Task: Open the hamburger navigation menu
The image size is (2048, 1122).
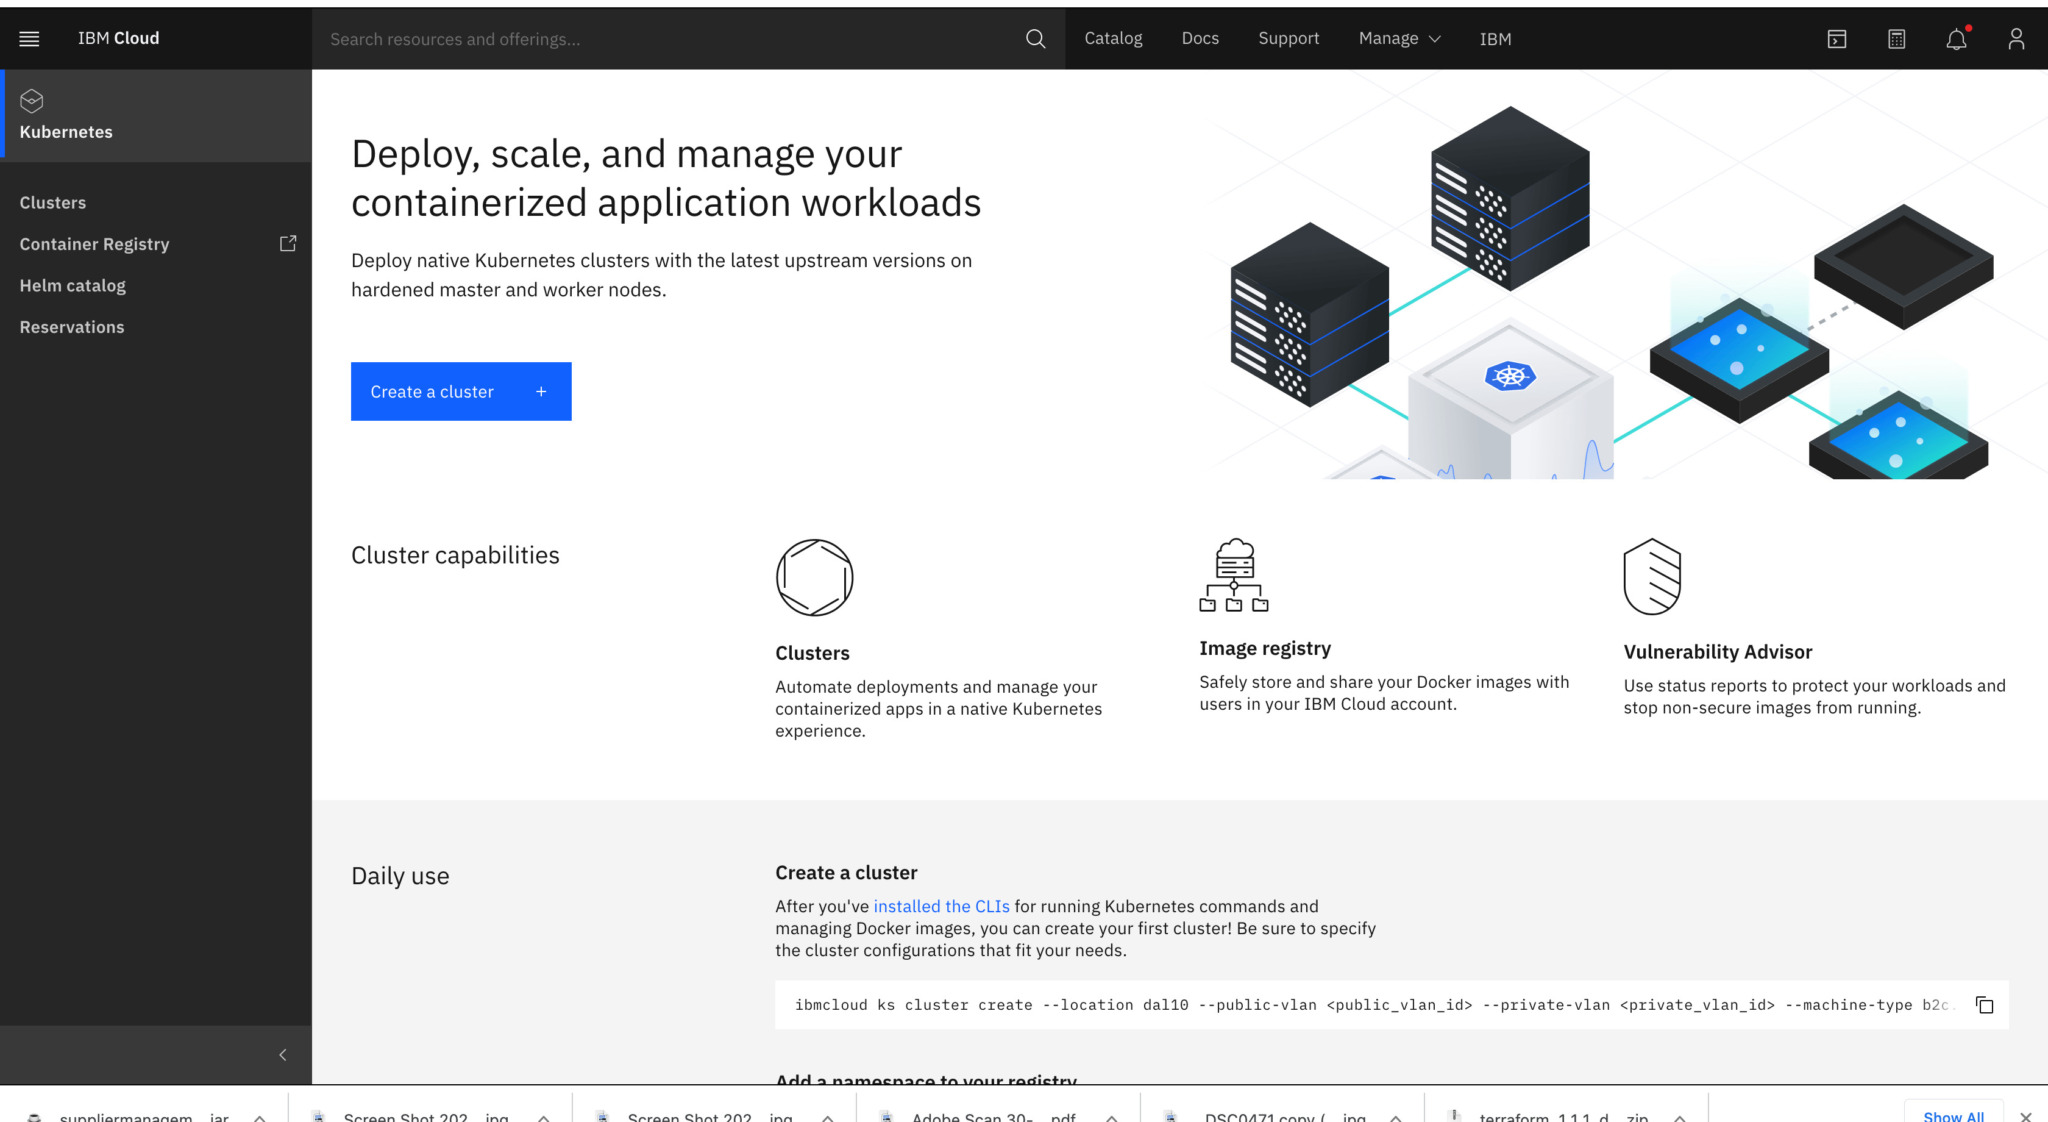Action: [x=29, y=38]
